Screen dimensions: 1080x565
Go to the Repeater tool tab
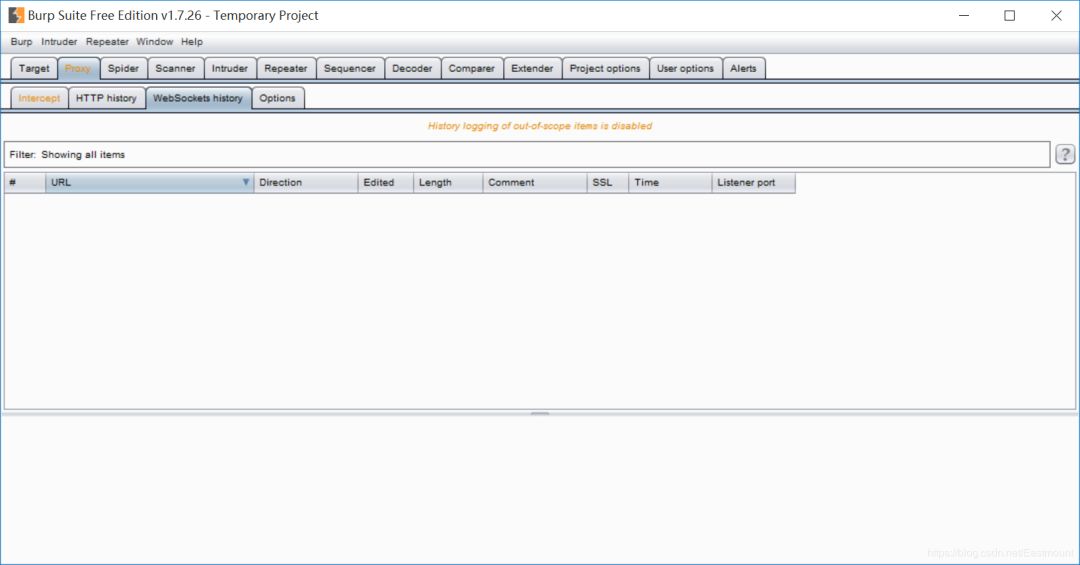pos(286,68)
